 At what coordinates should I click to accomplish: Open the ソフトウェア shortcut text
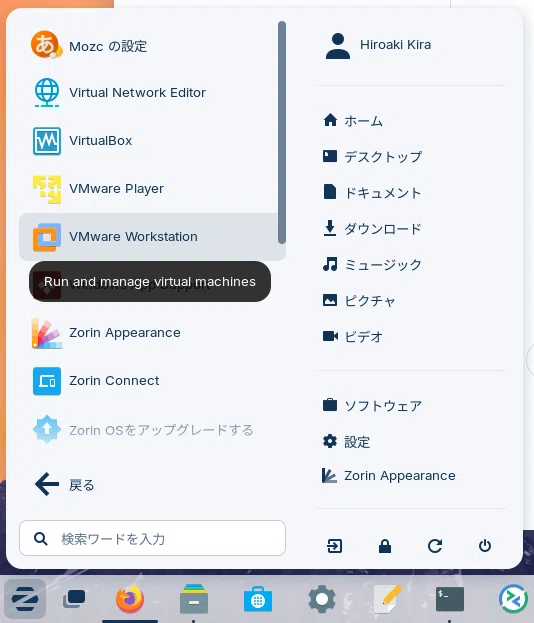click(383, 406)
